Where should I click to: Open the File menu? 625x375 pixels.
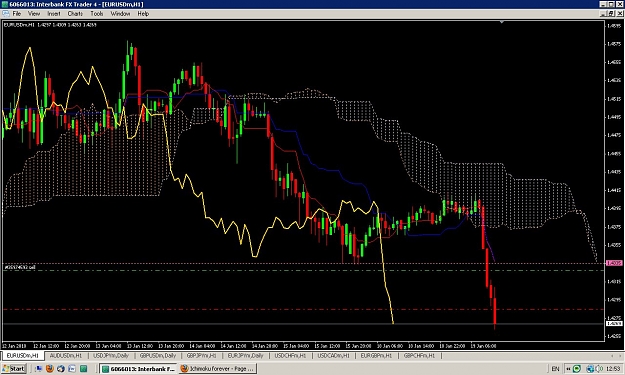17,14
